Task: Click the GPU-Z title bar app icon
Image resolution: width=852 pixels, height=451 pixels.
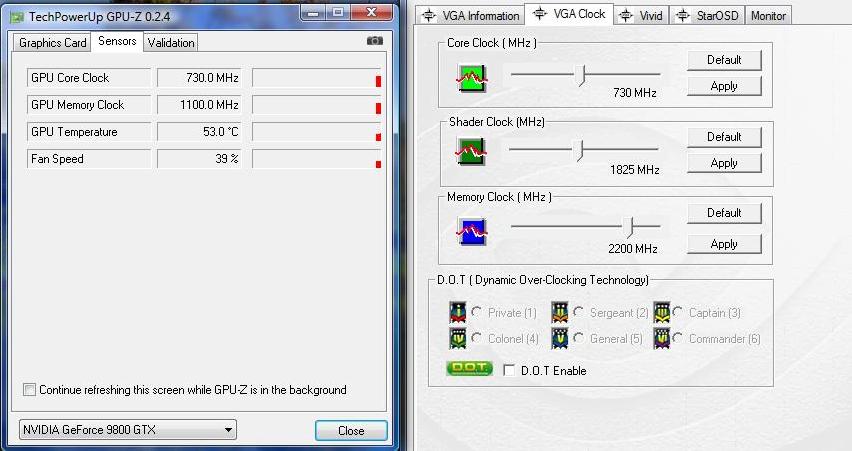Action: pyautogui.click(x=17, y=17)
